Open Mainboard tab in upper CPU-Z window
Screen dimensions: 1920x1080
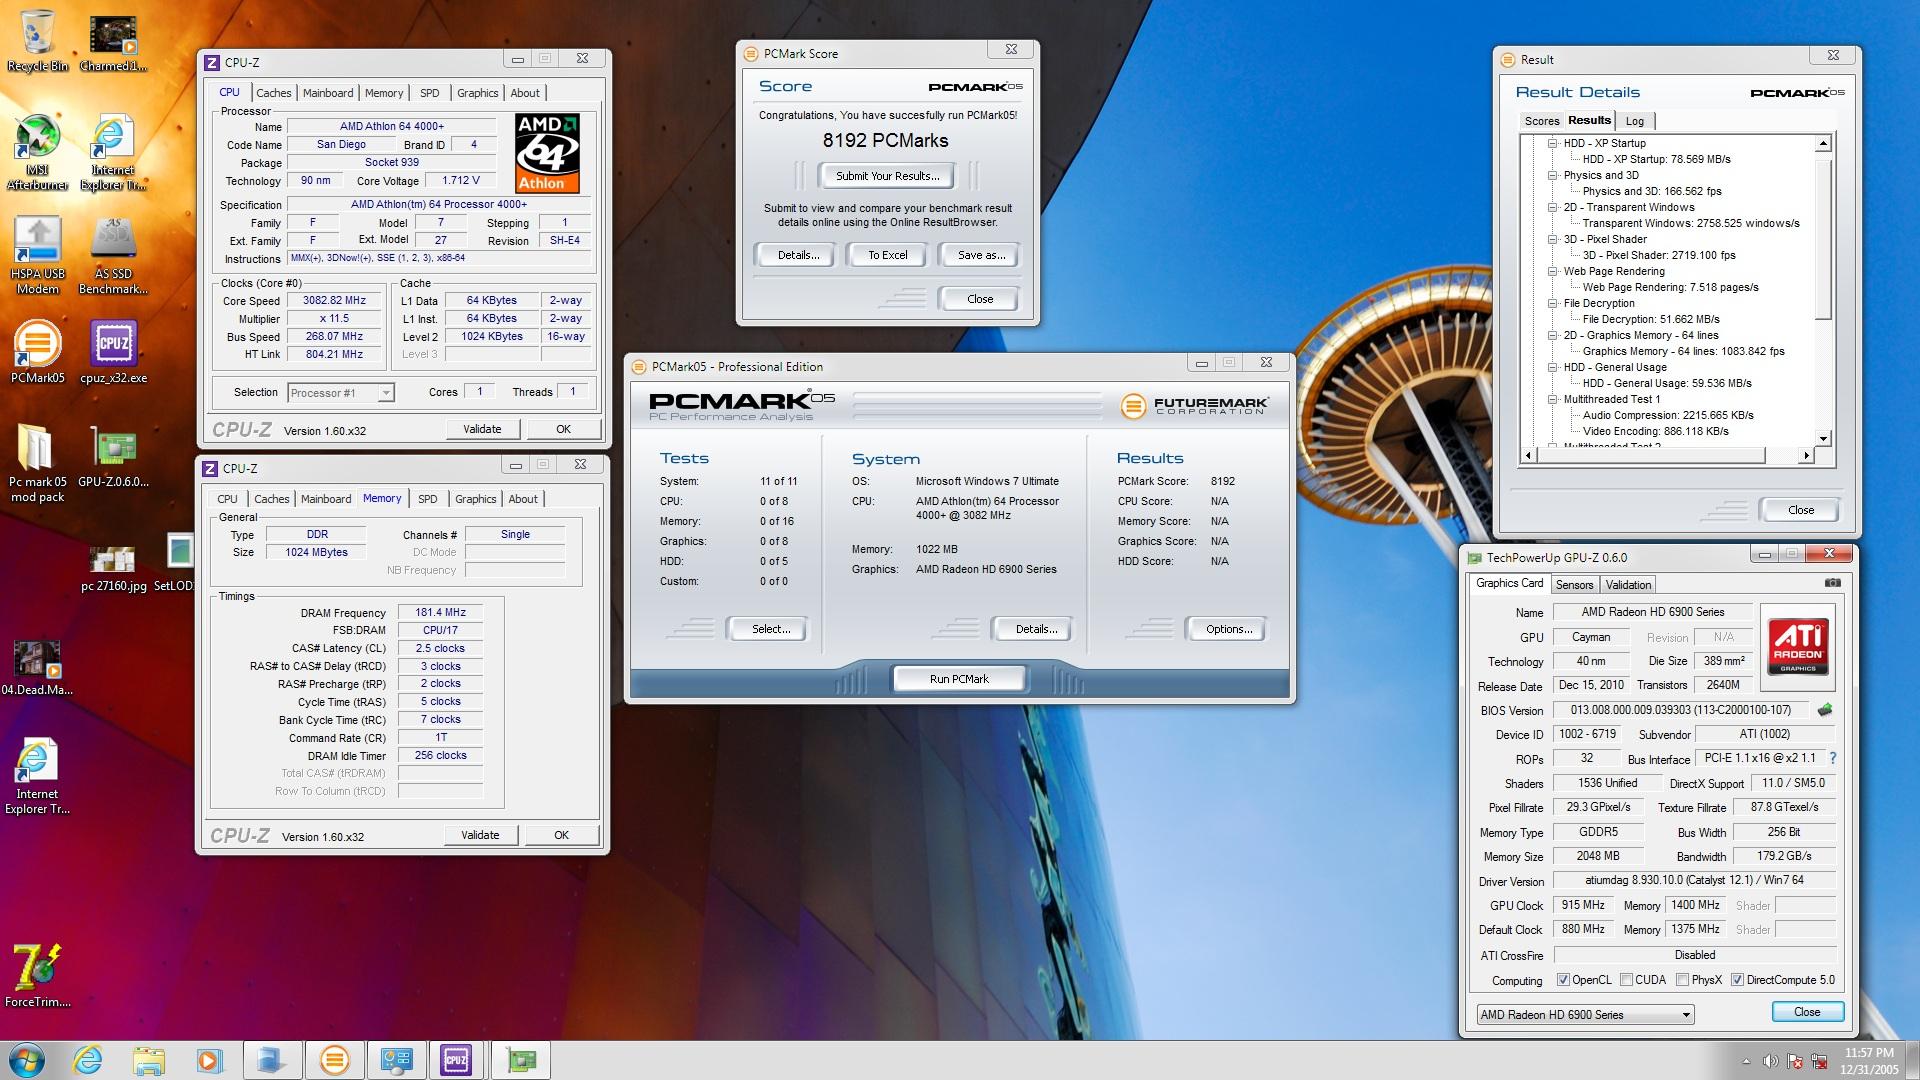[328, 93]
